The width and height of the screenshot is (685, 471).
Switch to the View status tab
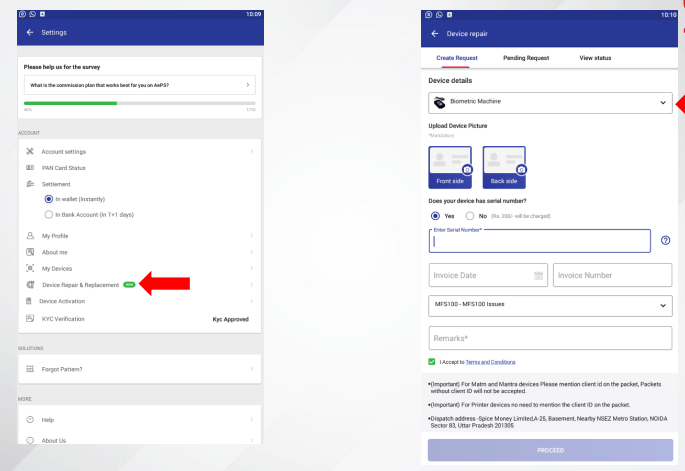click(595, 58)
